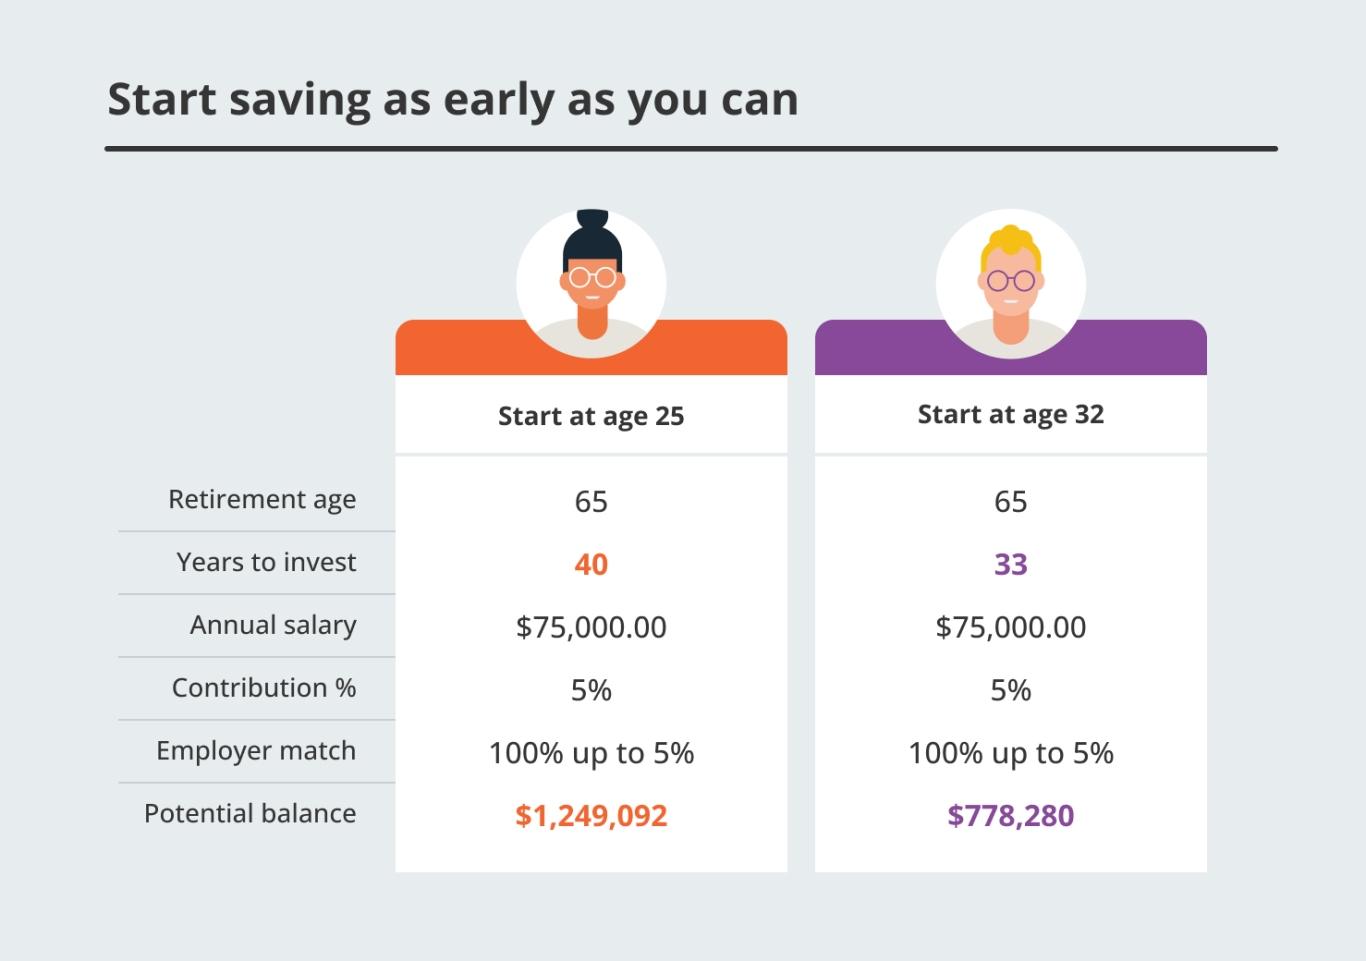Select the 'Retirement age' row label
The image size is (1366, 961).
pos(262,499)
